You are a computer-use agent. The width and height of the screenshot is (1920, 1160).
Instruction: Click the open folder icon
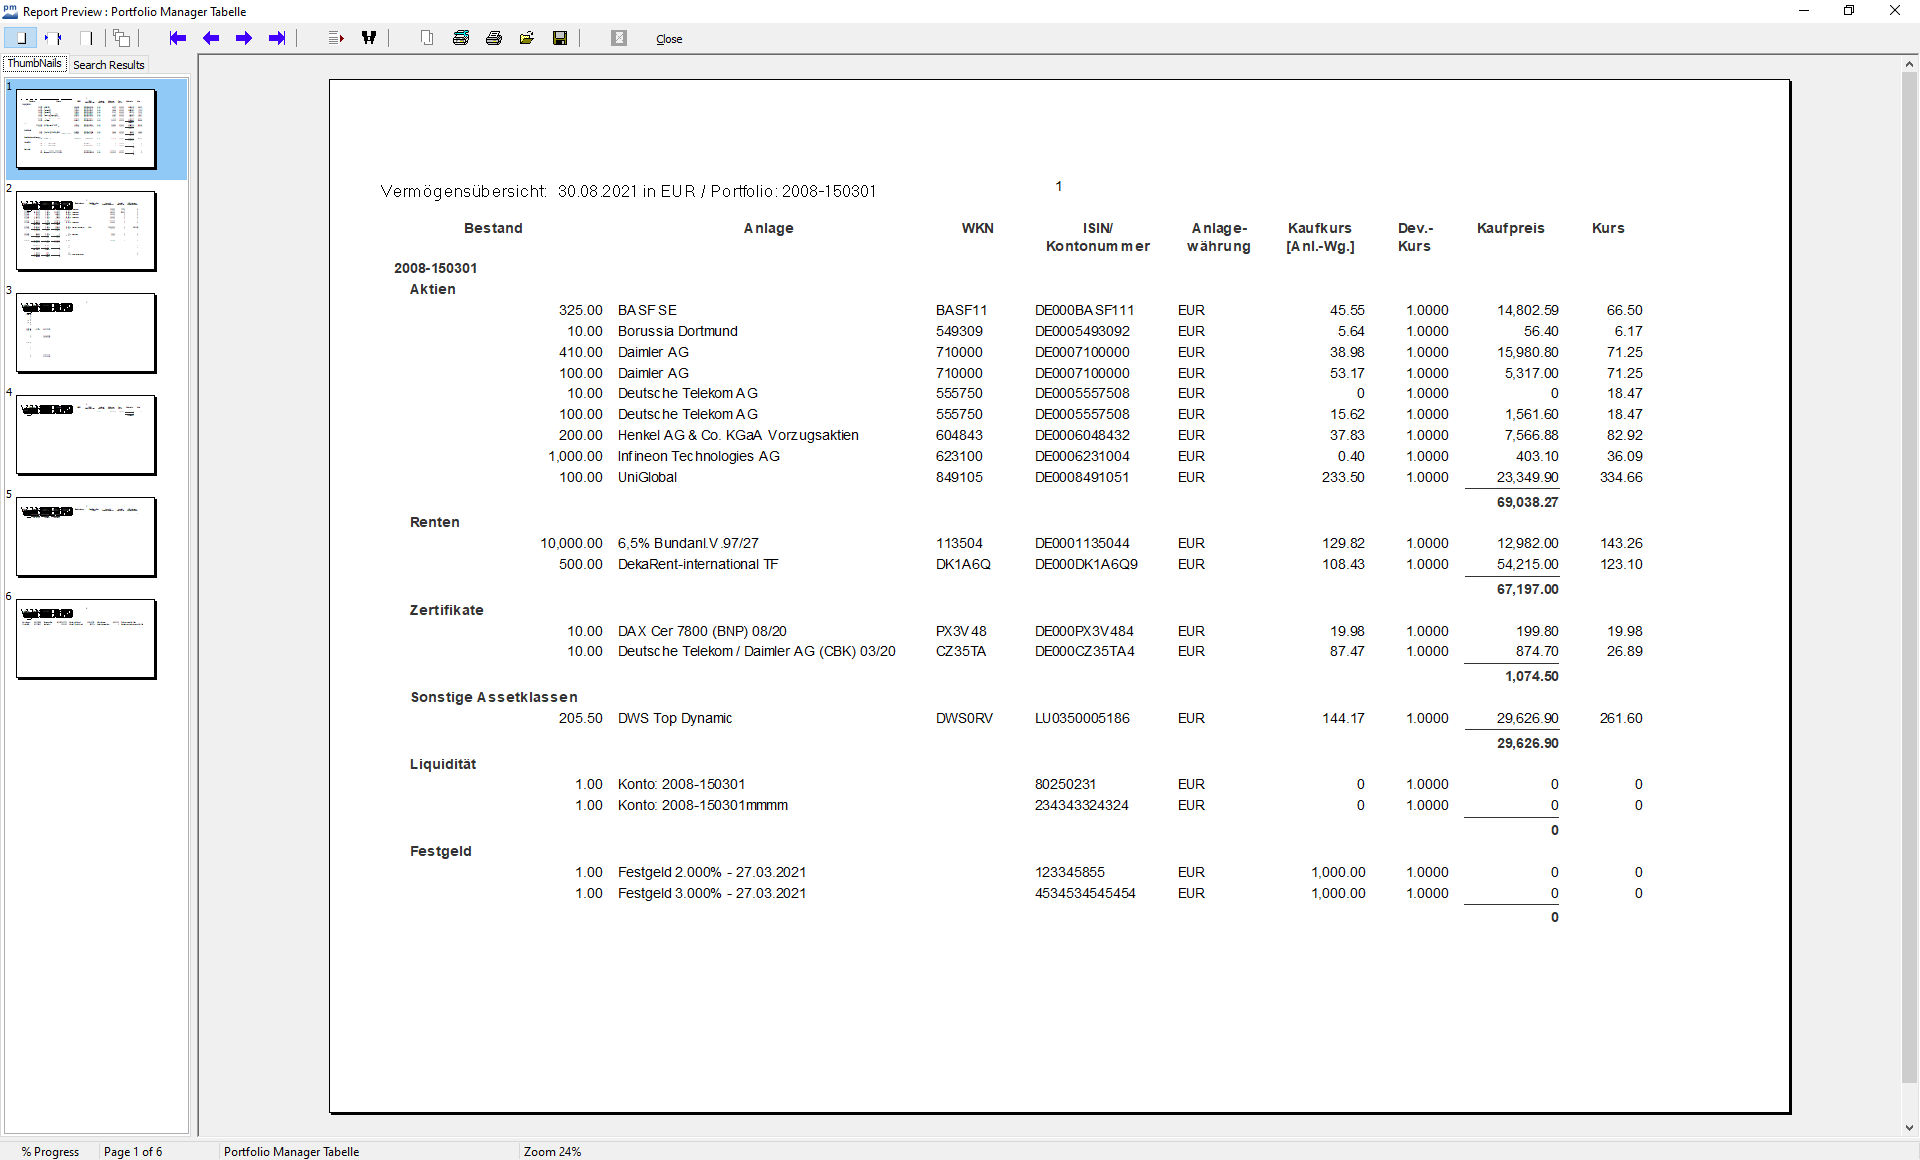527,38
